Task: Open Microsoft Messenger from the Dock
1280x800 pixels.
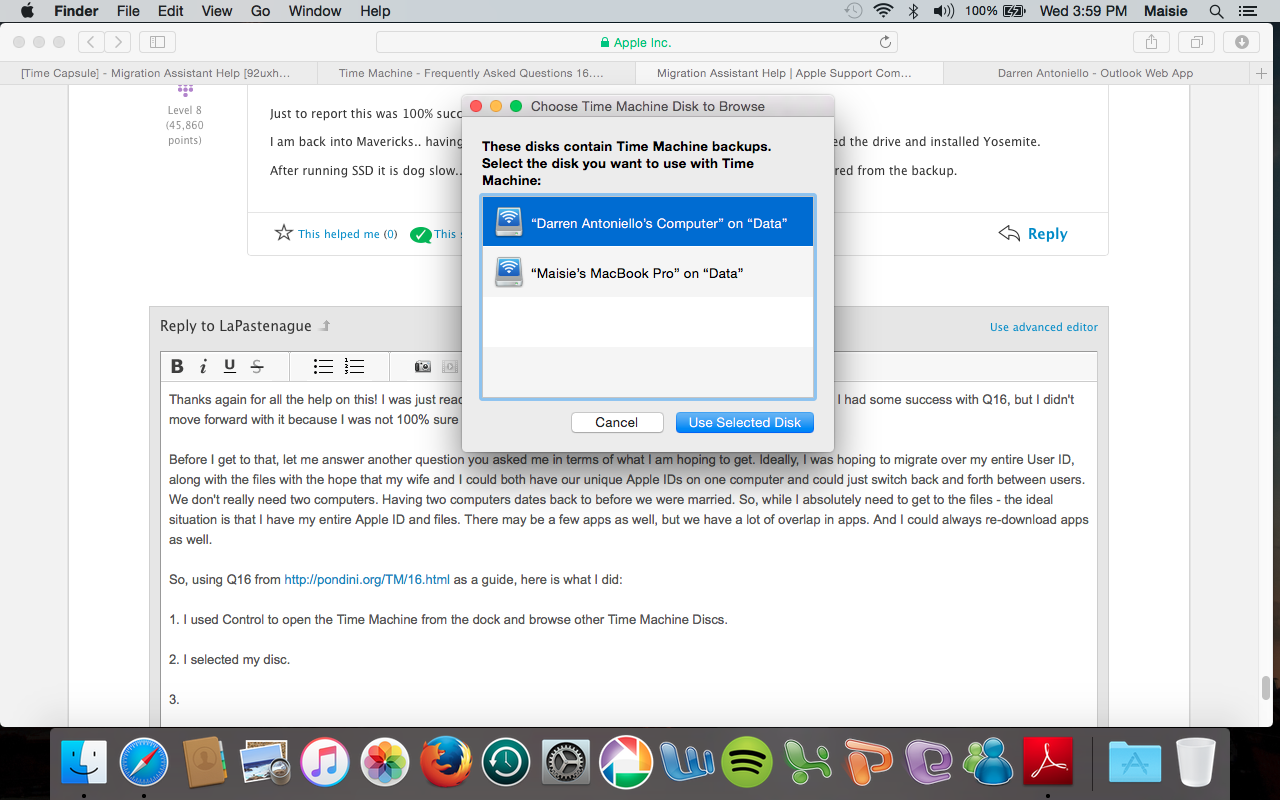Action: [988, 763]
